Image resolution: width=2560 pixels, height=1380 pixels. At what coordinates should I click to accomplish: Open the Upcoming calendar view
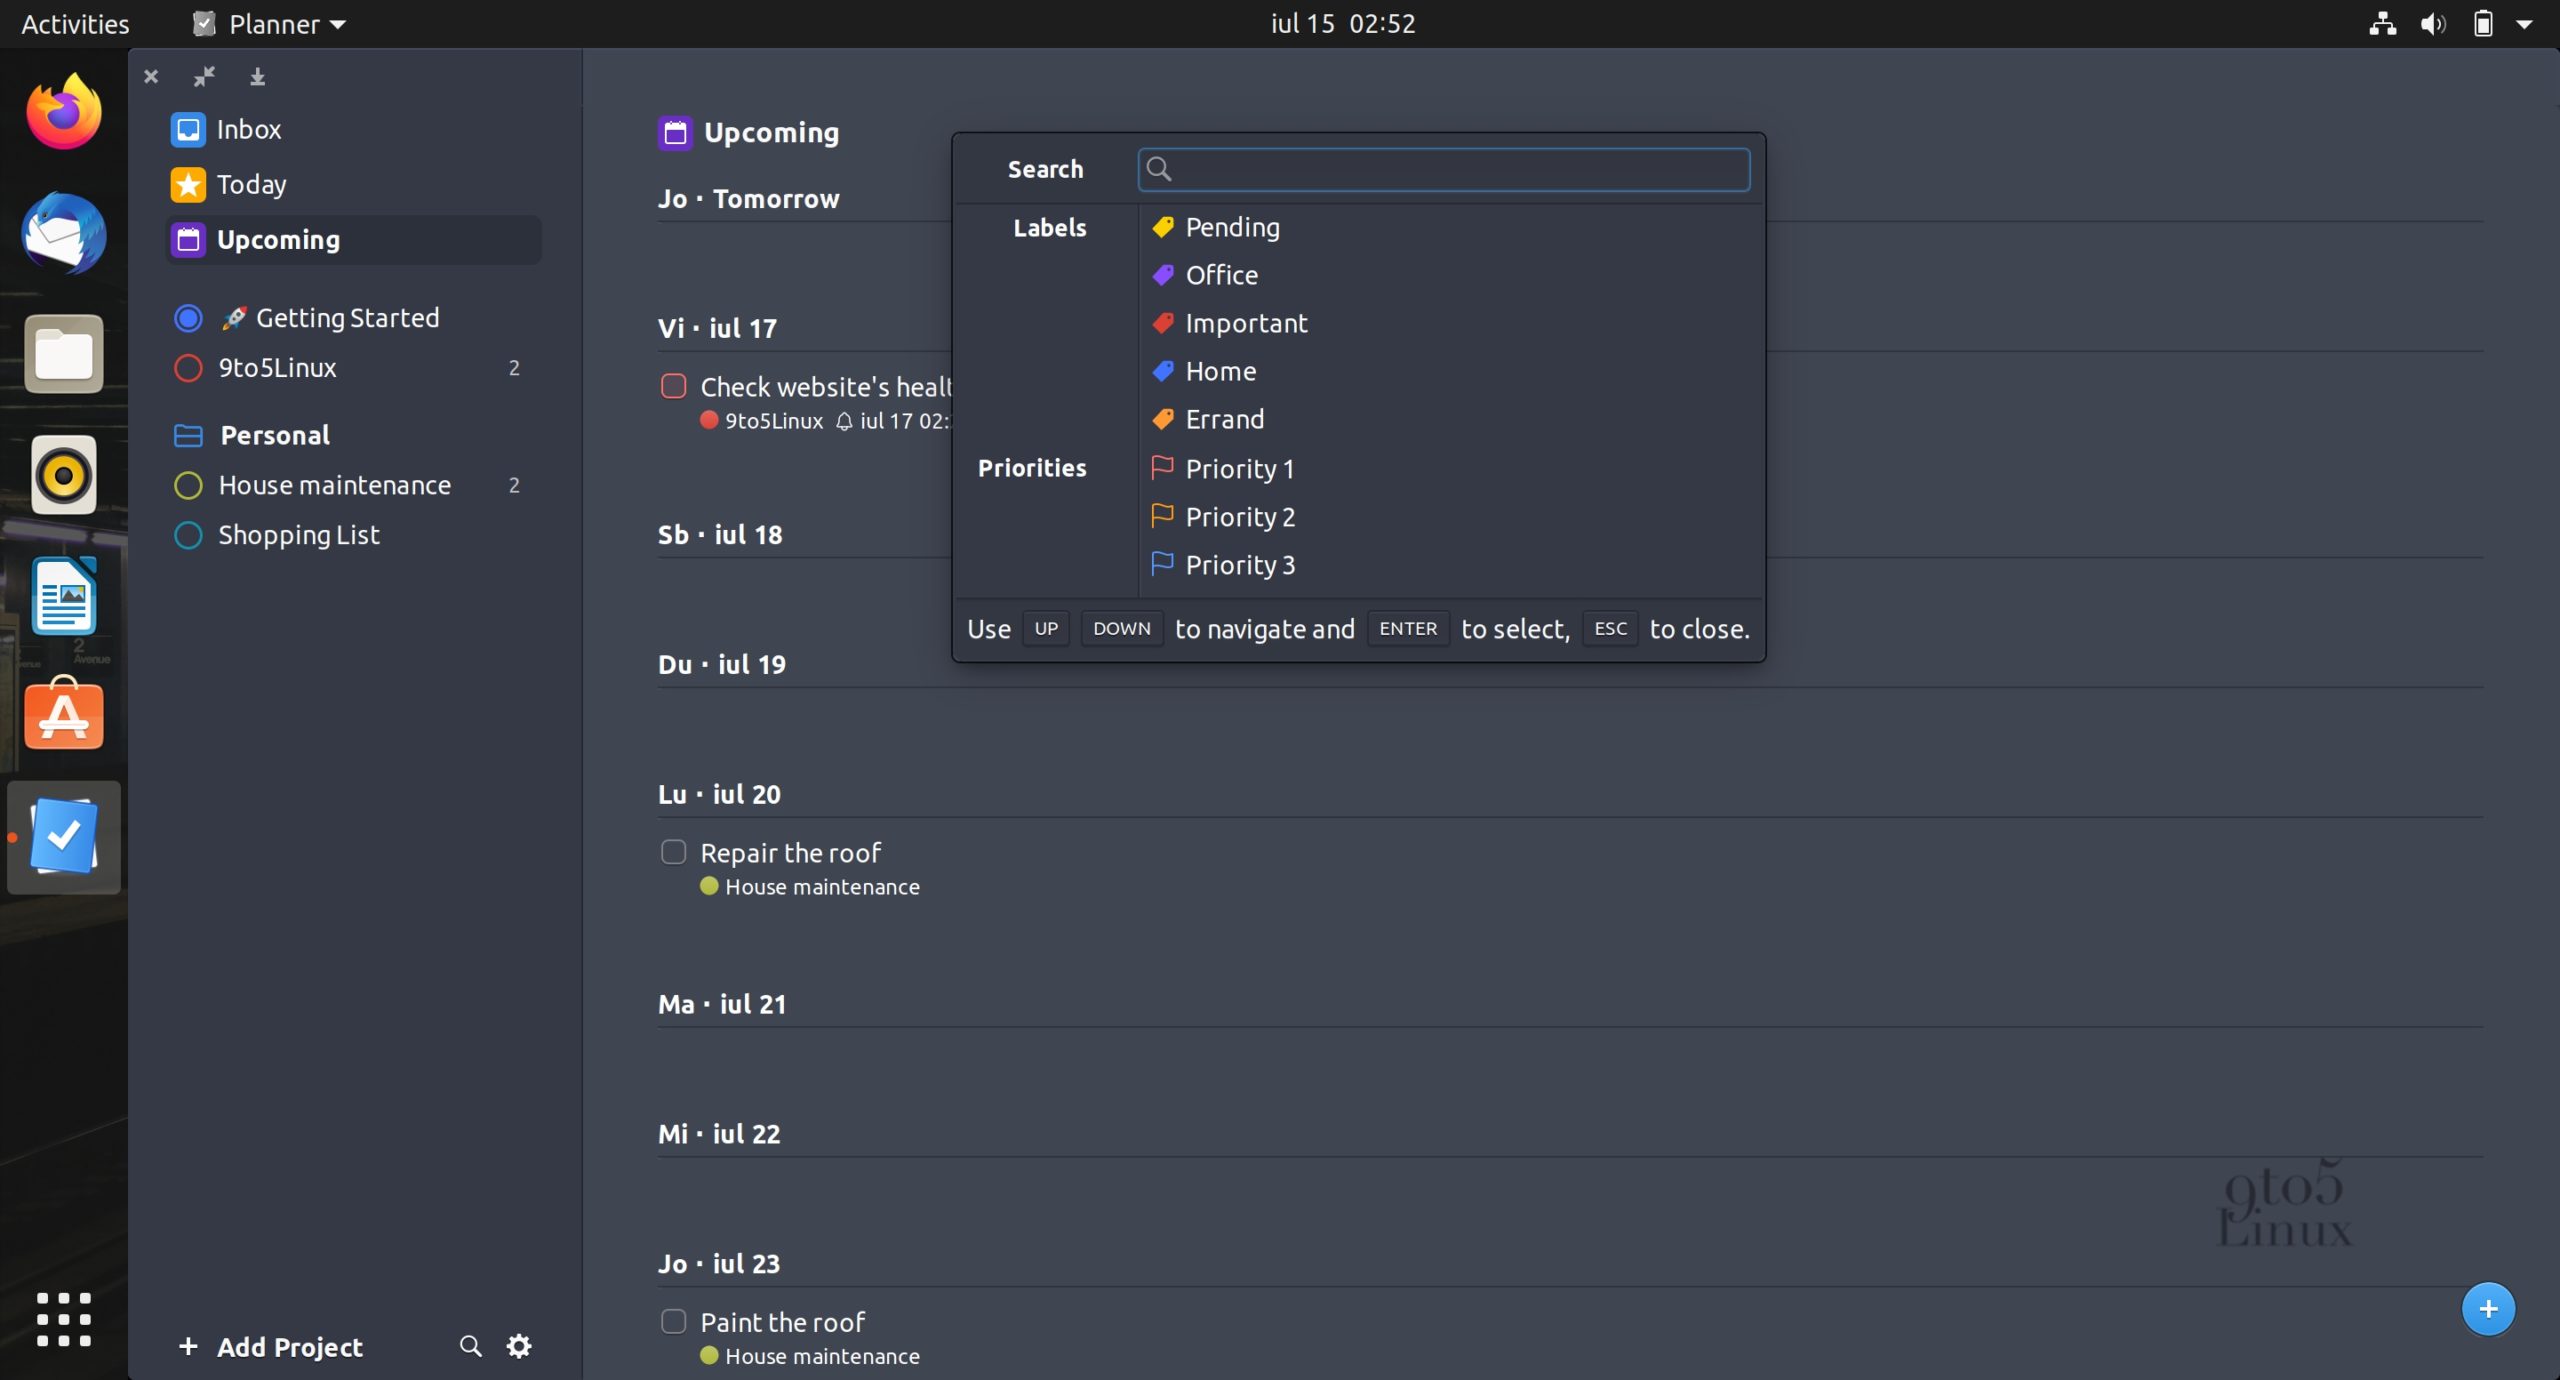coord(277,239)
